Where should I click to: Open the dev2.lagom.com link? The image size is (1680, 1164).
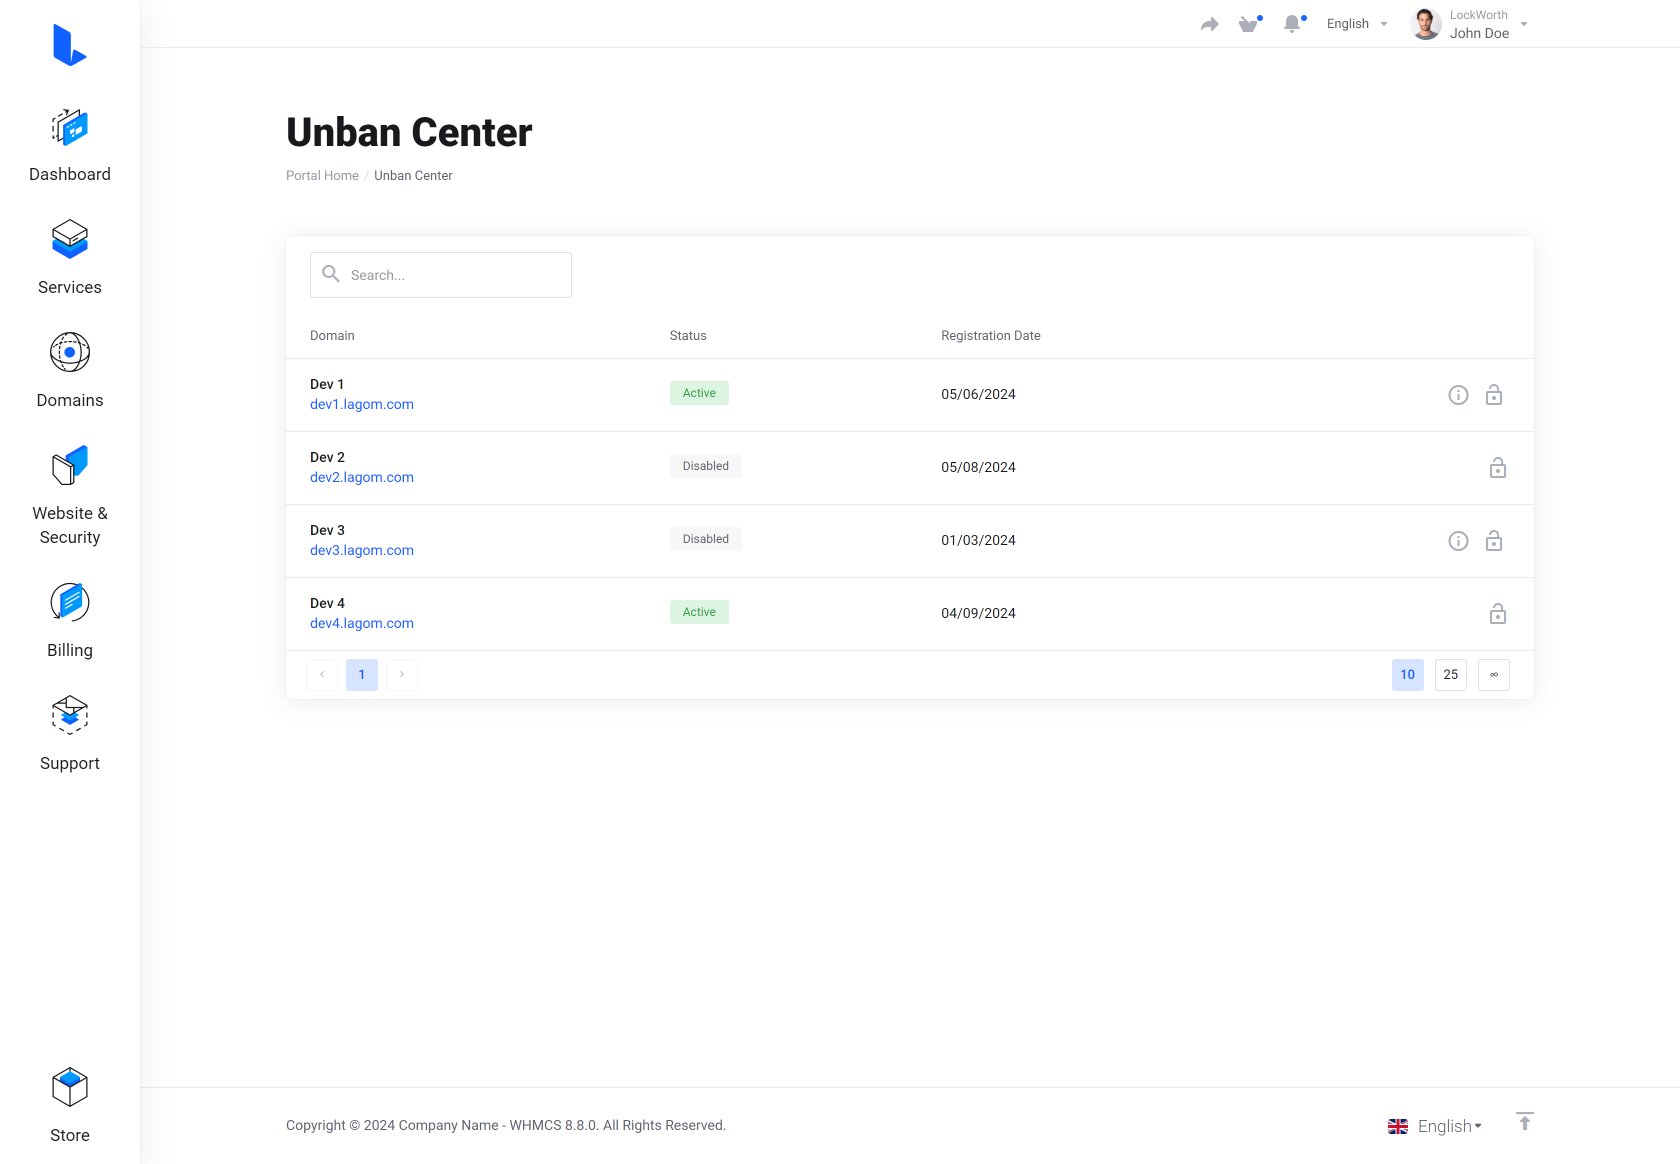362,477
